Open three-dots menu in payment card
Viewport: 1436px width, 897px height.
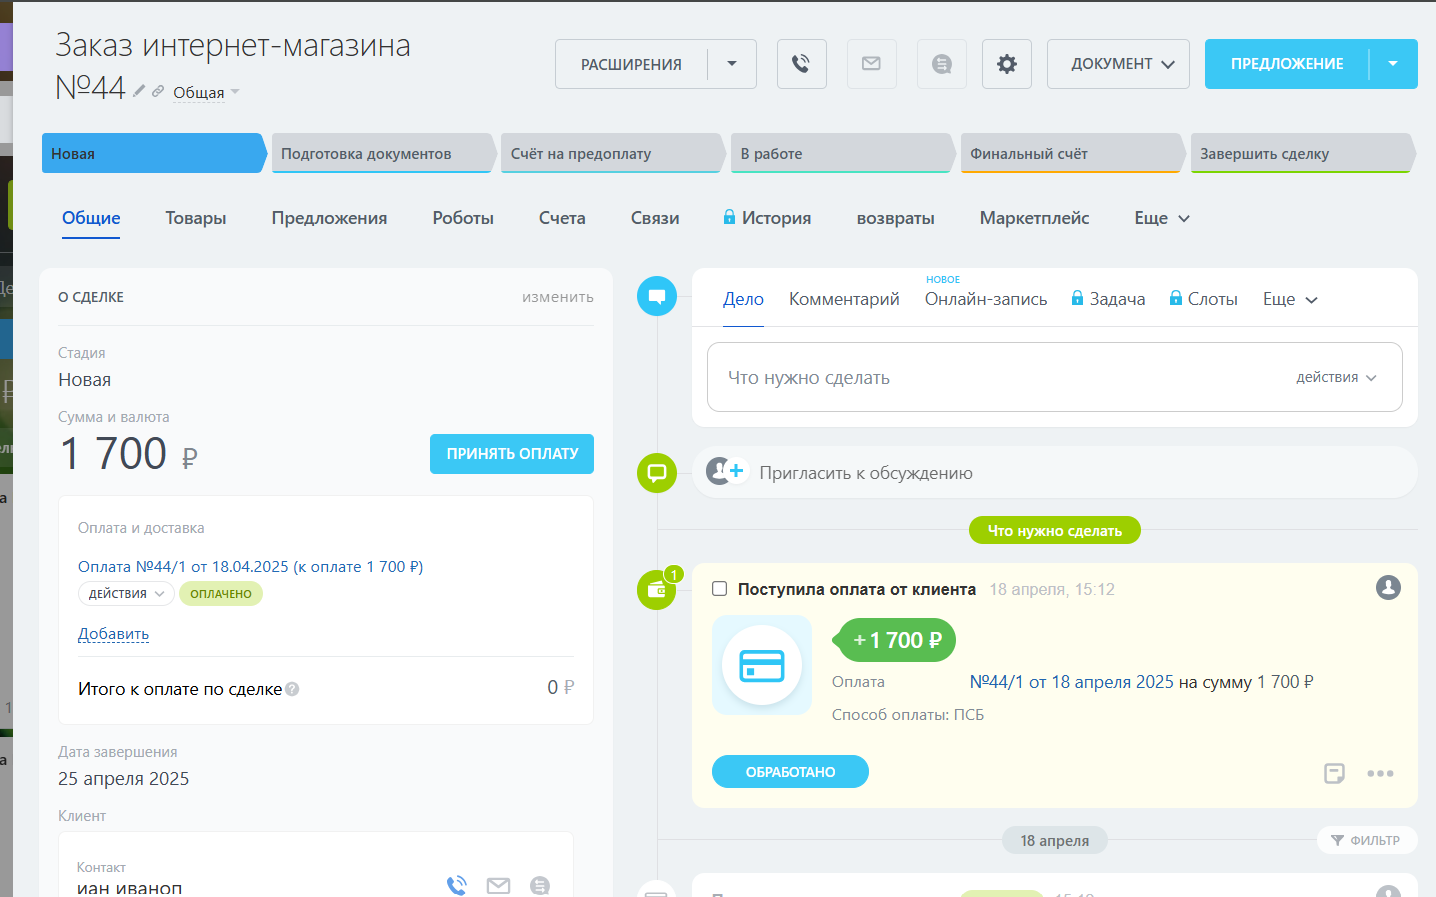(x=1380, y=773)
